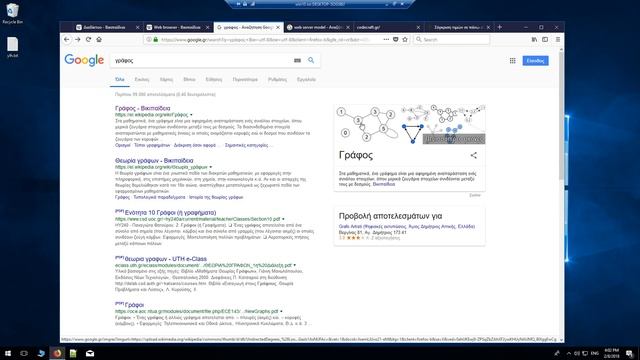
Task: Click the Google search magnifier icon
Action: [x=311, y=60]
